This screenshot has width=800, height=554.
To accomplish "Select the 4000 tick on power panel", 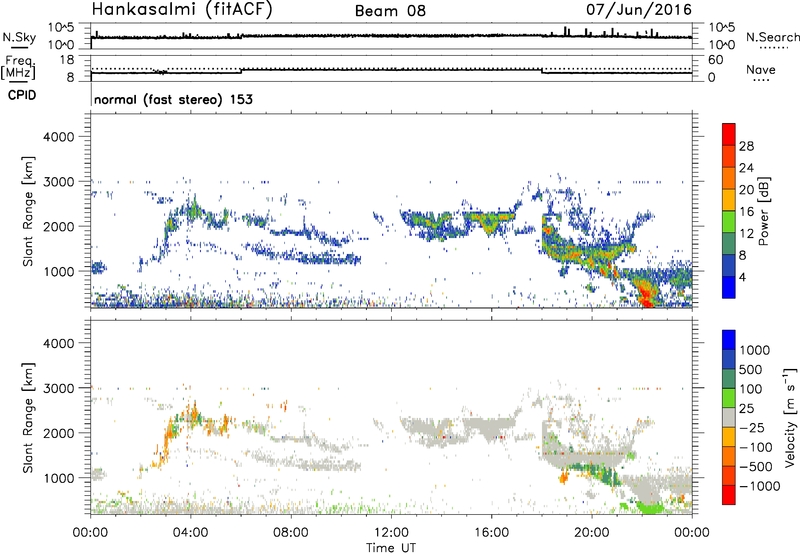I will [58, 137].
